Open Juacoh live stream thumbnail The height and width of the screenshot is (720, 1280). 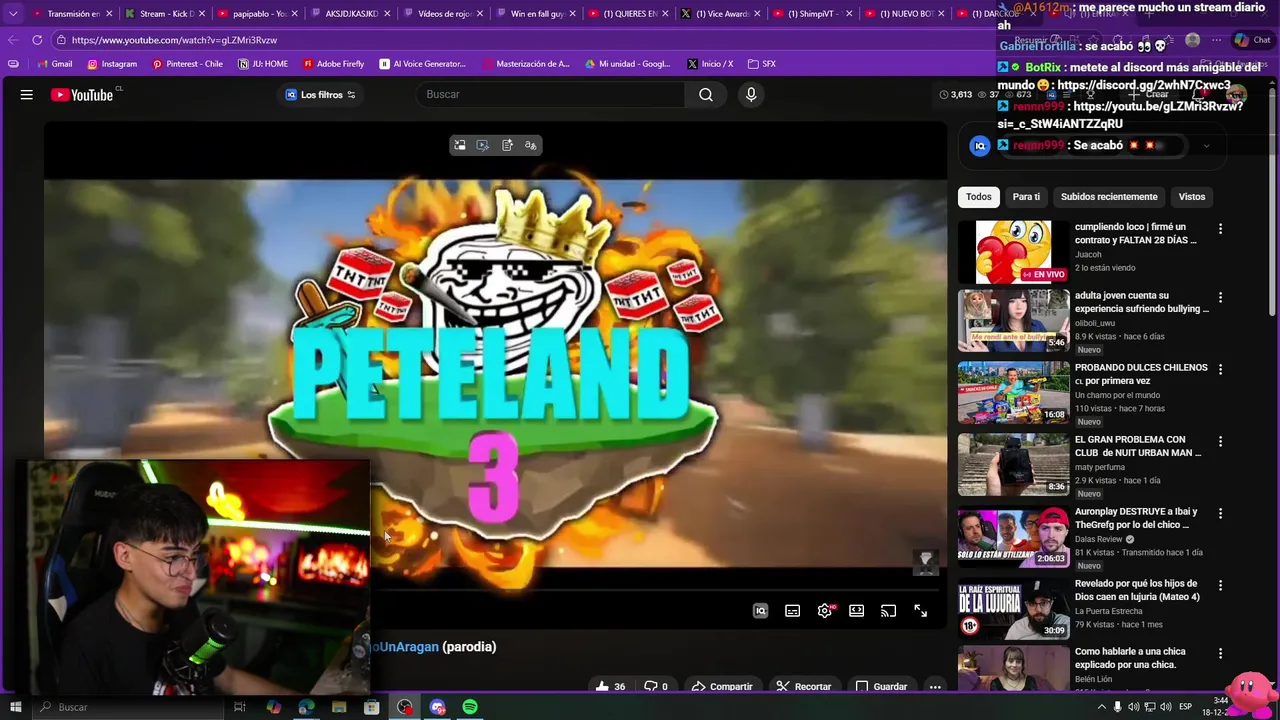pos(1013,252)
